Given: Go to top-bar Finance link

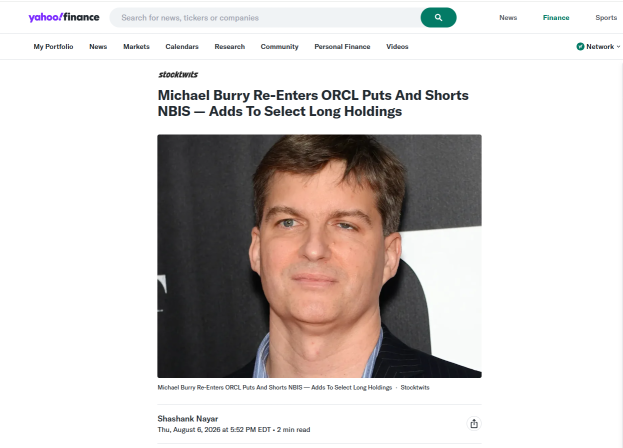Looking at the screenshot, I should (556, 17).
